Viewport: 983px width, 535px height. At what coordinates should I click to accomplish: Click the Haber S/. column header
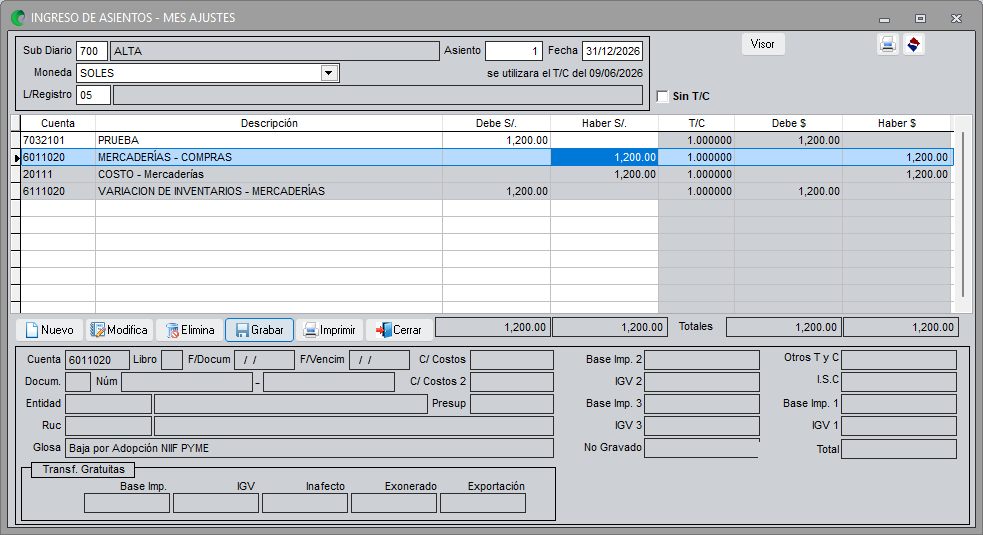604,123
